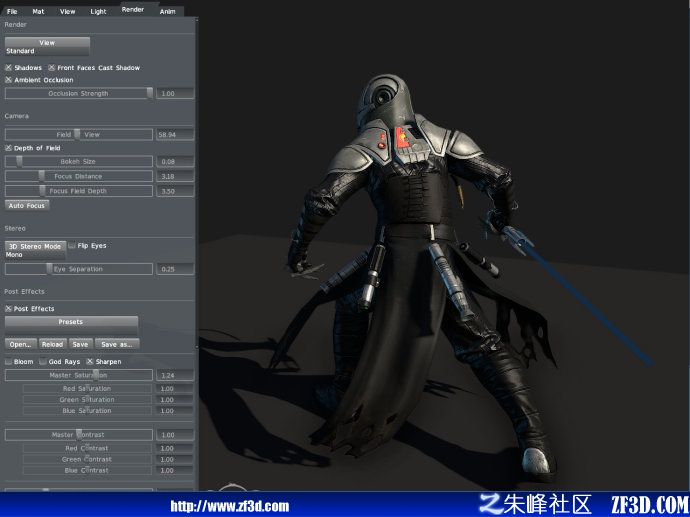This screenshot has height=517, width=690.
Task: Click the Save button
Action: tap(81, 345)
